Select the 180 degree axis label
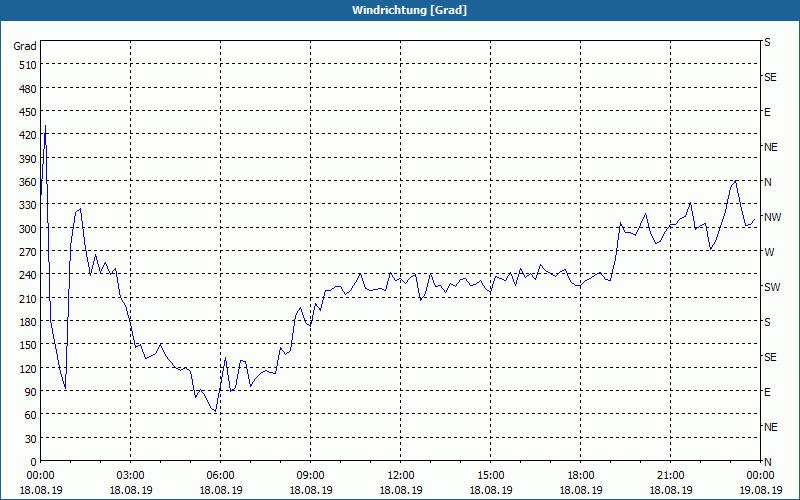This screenshot has height=500, width=800. click(28, 322)
